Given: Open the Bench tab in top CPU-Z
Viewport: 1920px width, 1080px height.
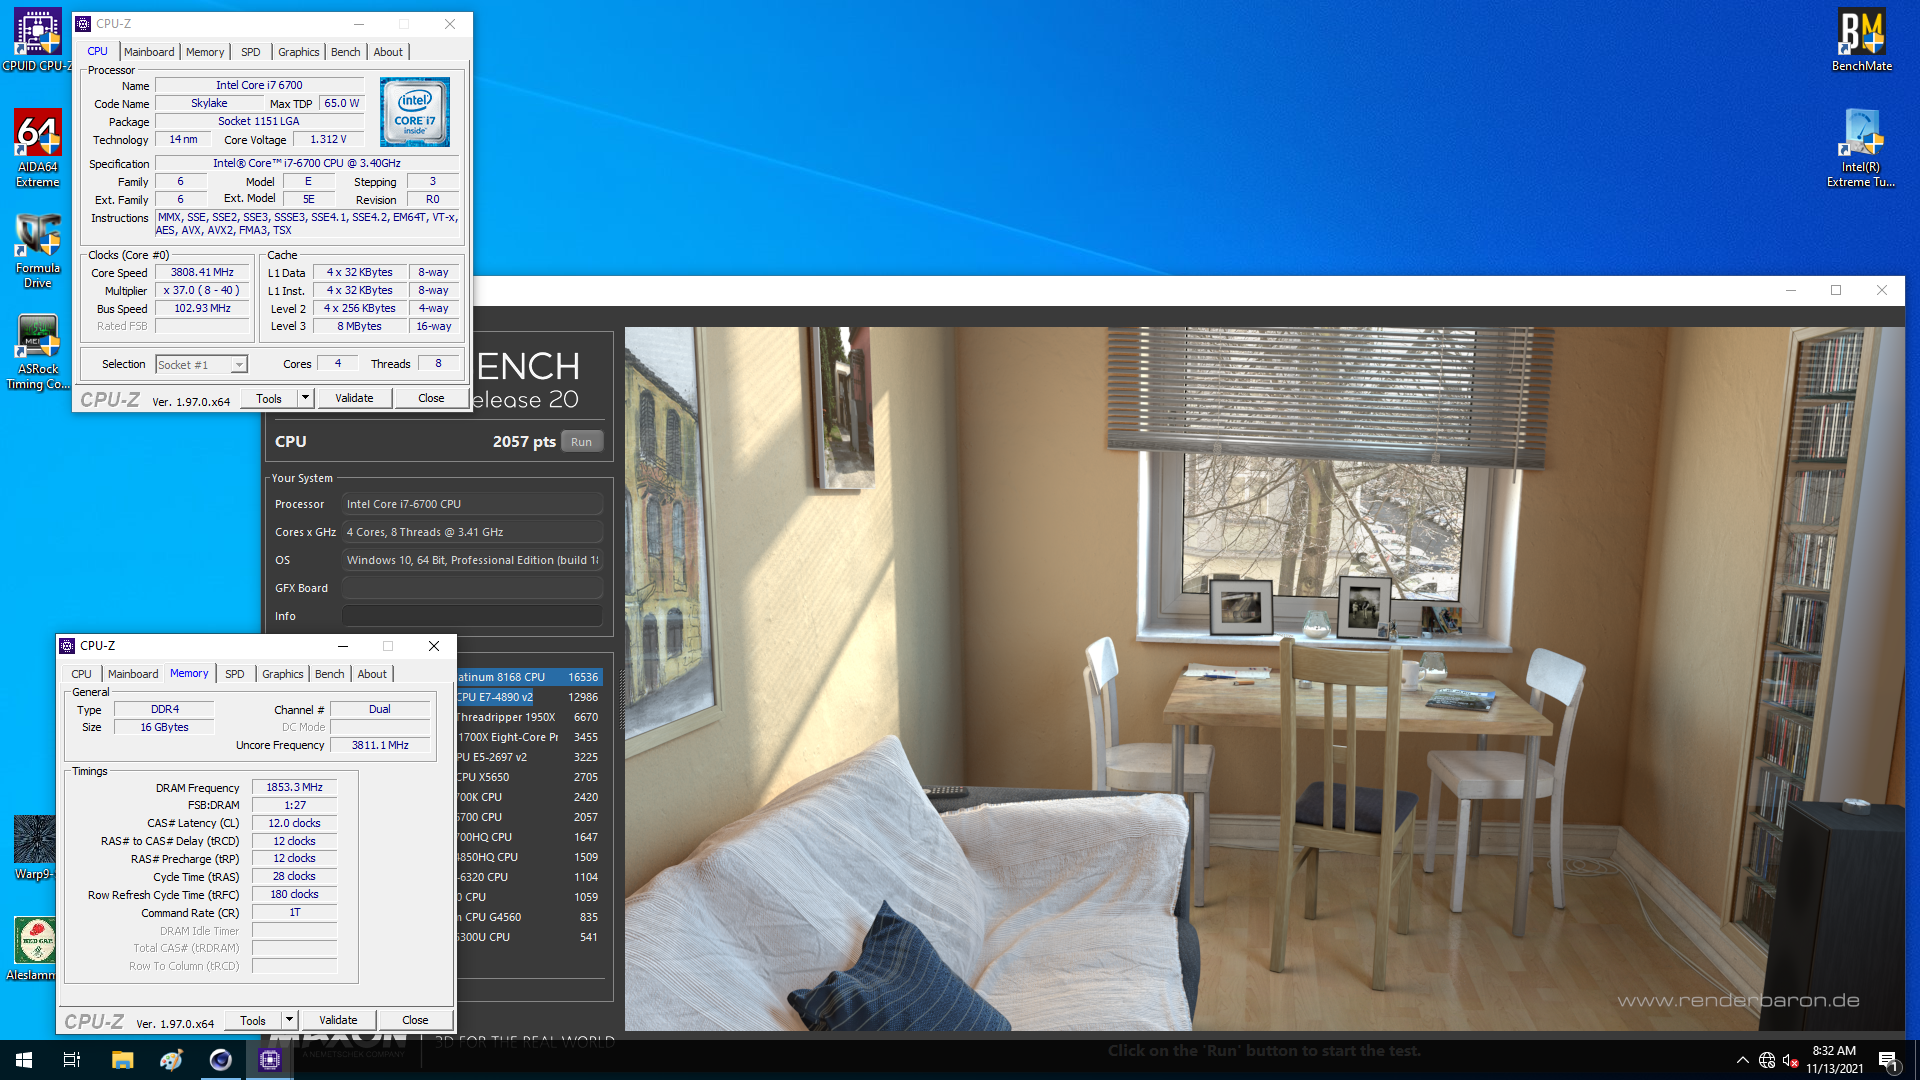Looking at the screenshot, I should coord(346,52).
